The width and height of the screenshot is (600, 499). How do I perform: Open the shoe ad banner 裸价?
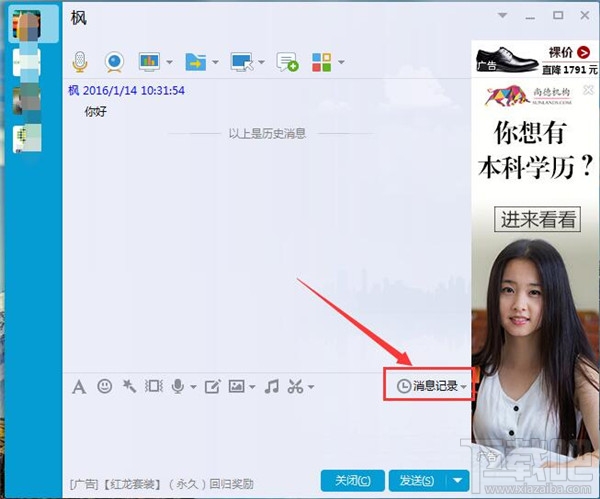tap(535, 59)
